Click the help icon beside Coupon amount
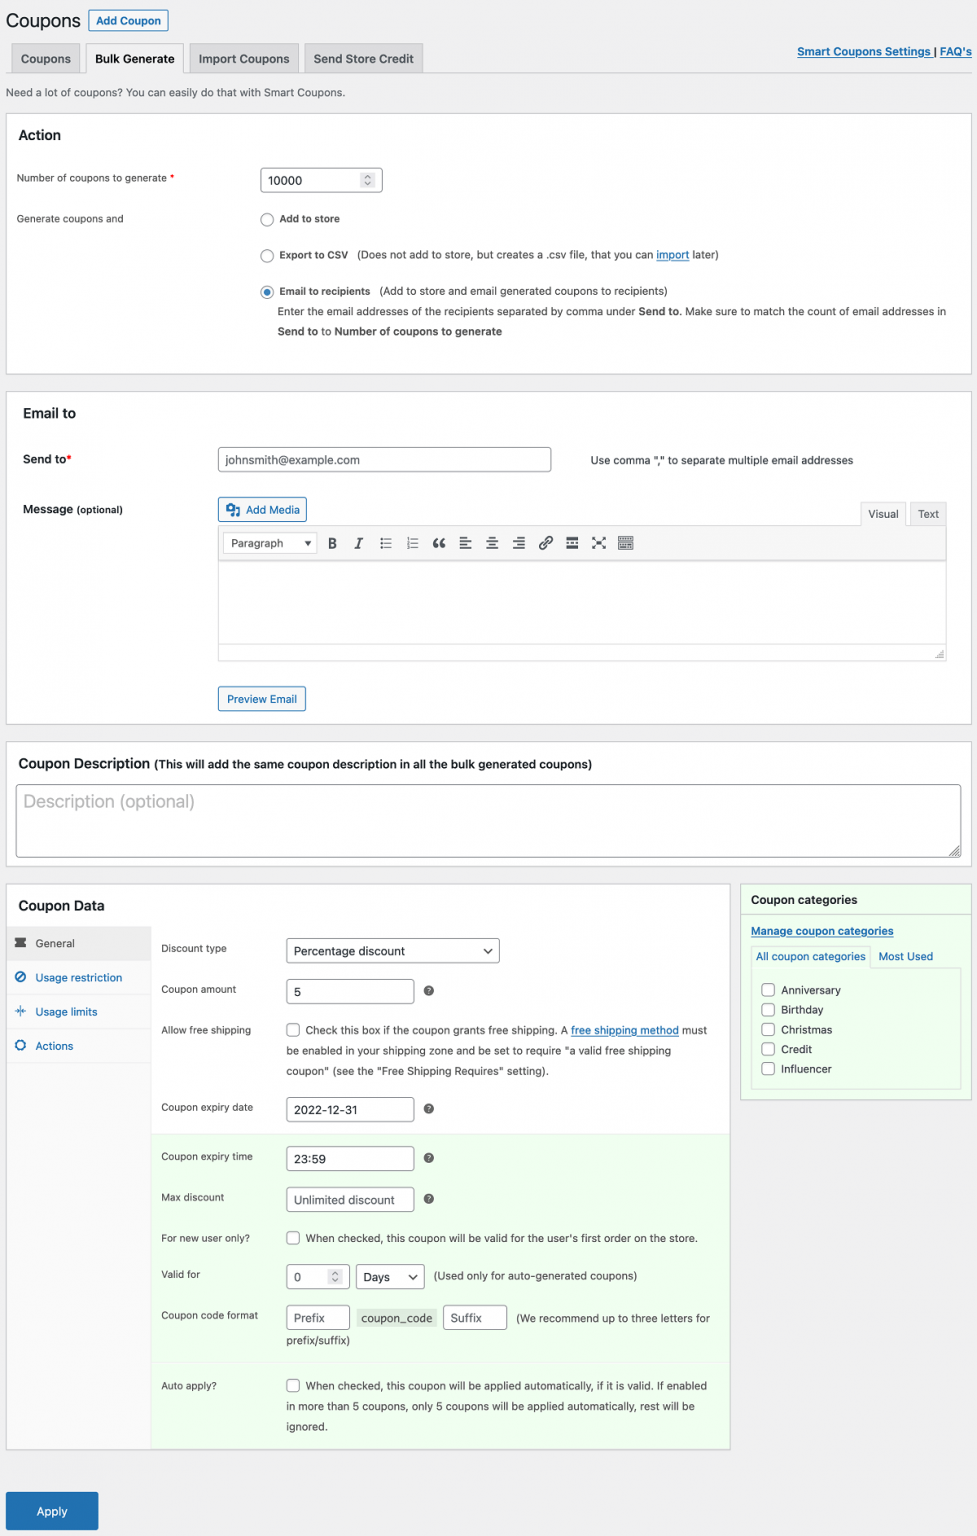977x1536 pixels. point(429,991)
